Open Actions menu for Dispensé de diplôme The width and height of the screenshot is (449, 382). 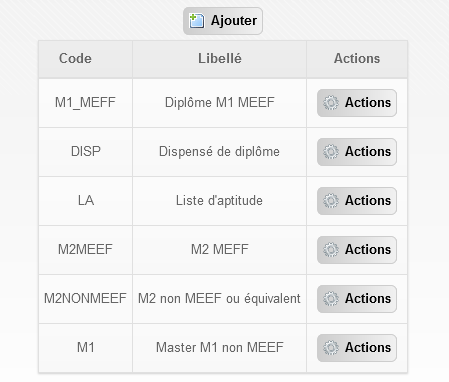click(357, 152)
